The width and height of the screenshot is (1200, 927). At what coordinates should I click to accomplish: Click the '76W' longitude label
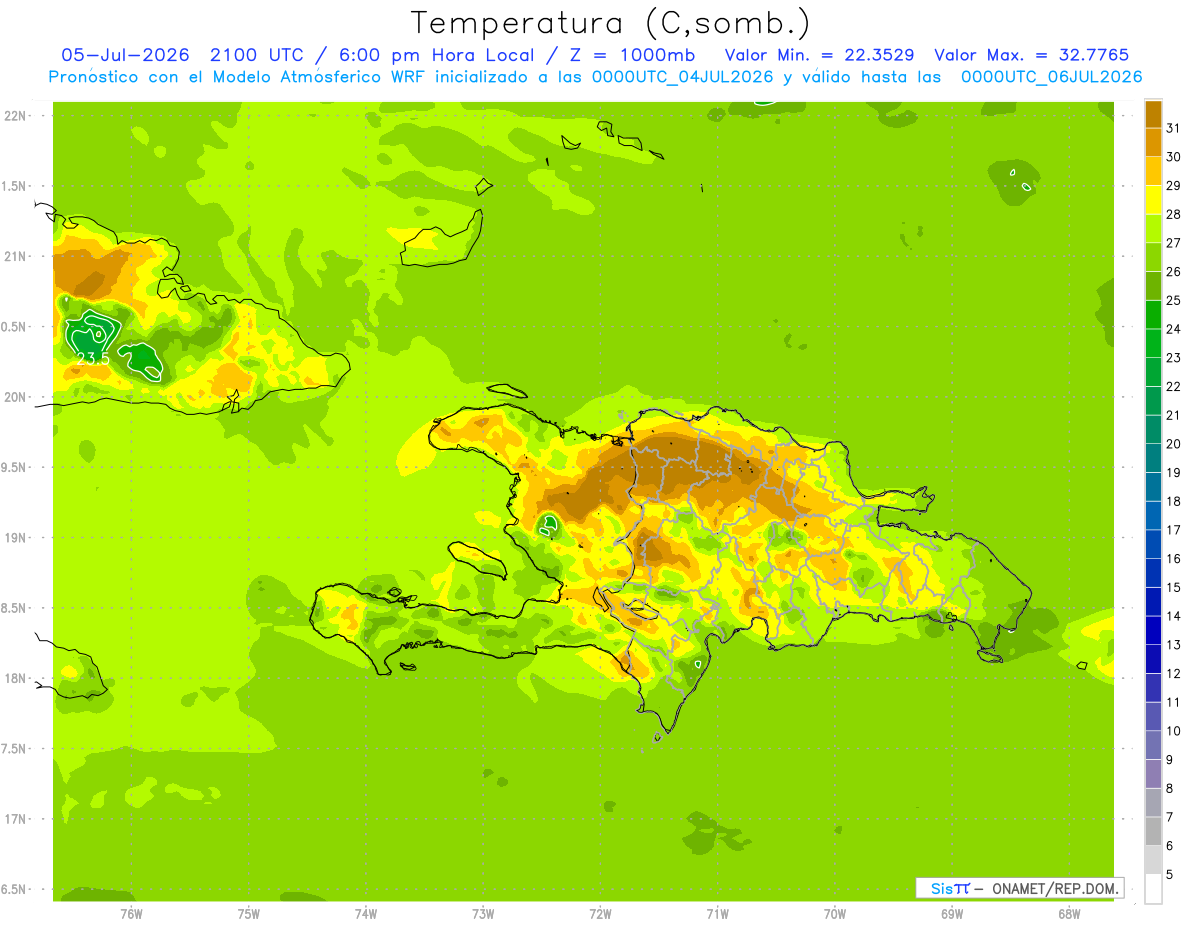tap(131, 914)
